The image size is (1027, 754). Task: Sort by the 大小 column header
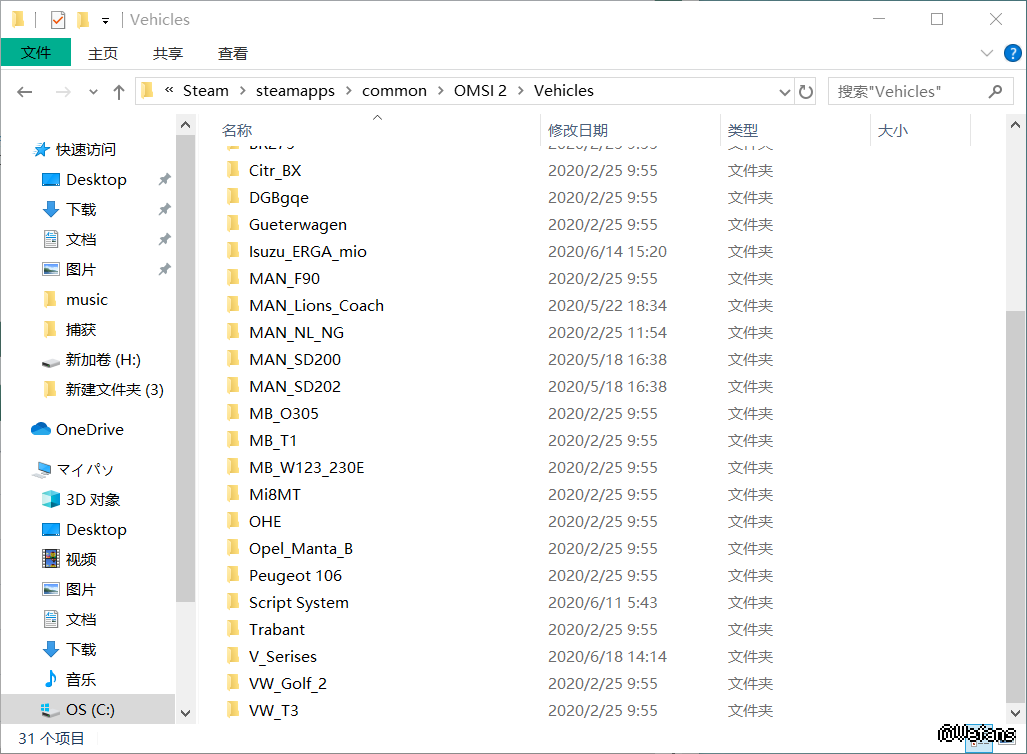(x=893, y=130)
